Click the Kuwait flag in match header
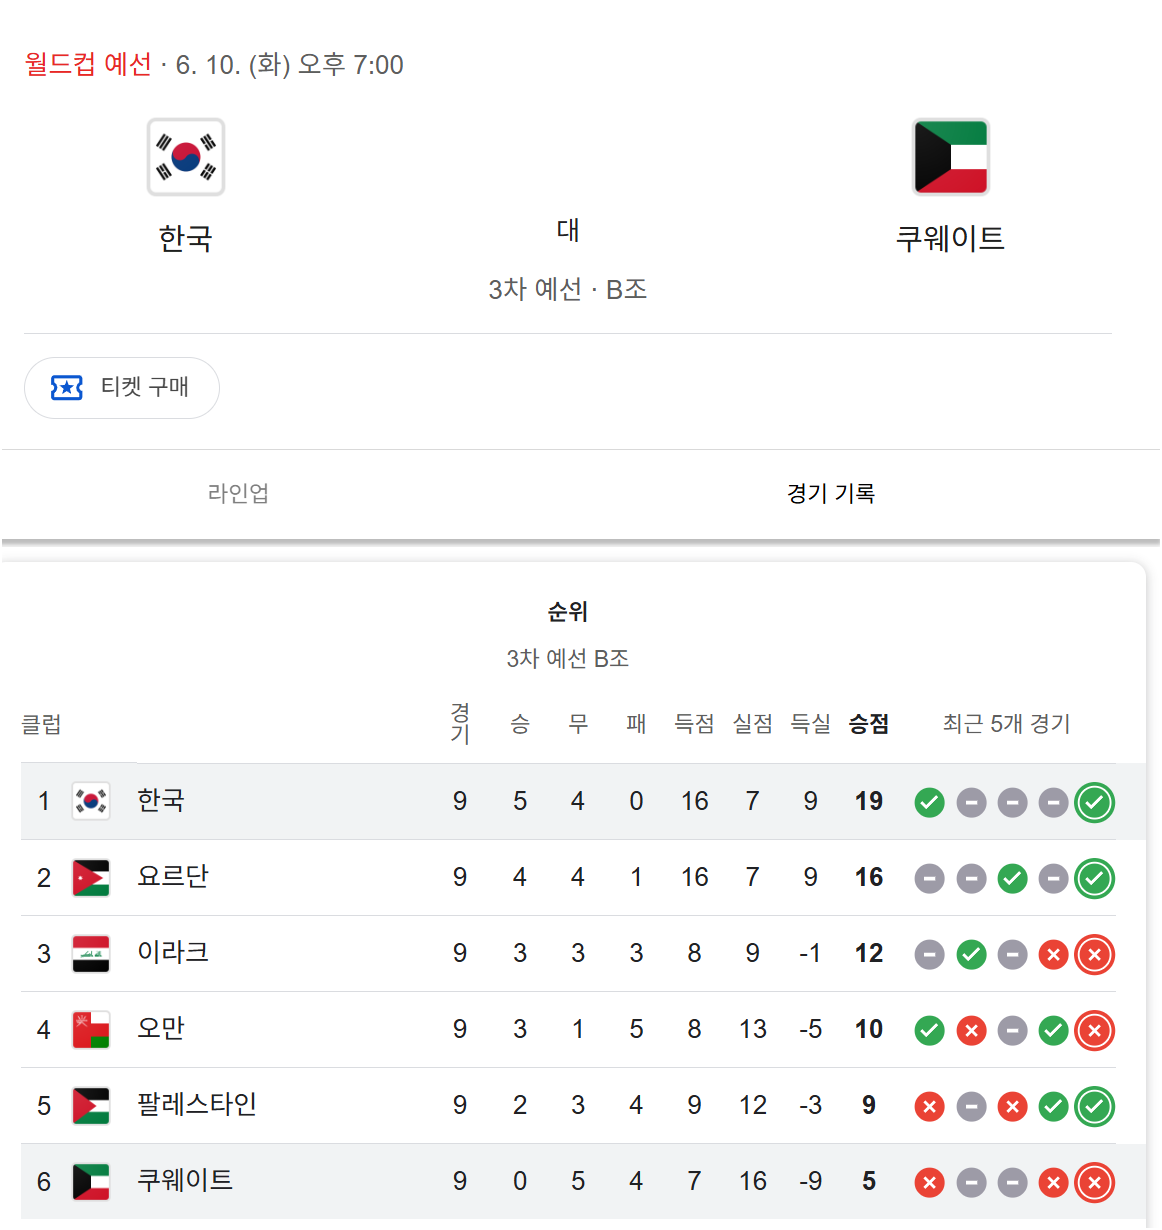Screen dimensions: 1162x1230 pyautogui.click(x=951, y=157)
